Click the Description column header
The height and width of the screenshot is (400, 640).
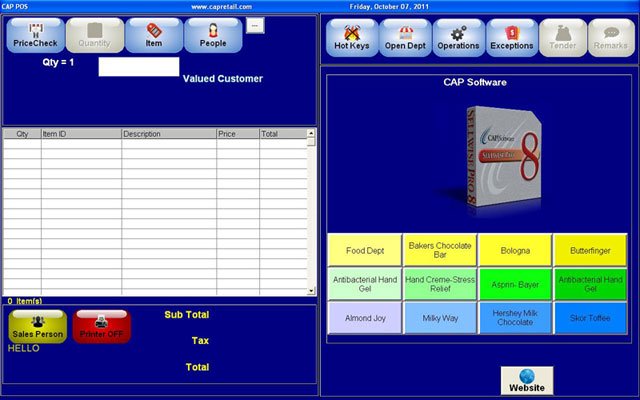[x=169, y=134]
